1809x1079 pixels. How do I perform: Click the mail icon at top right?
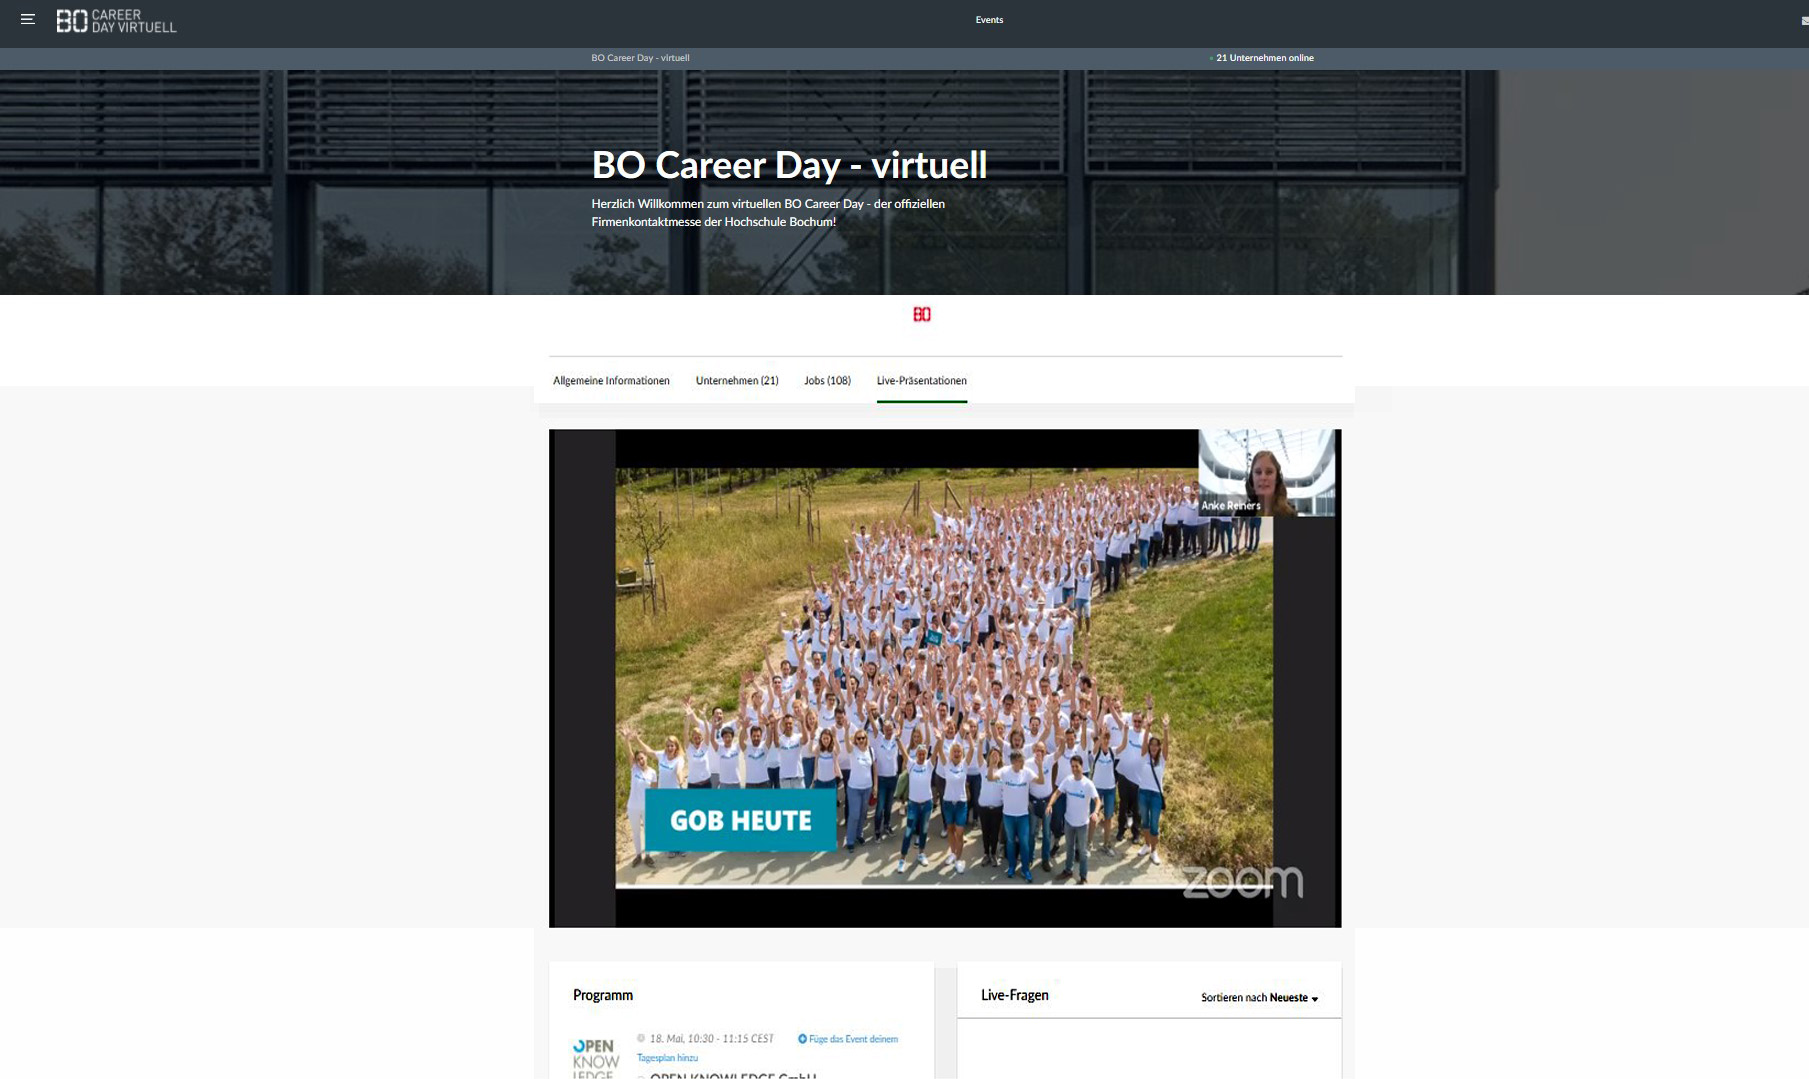pos(1804,20)
